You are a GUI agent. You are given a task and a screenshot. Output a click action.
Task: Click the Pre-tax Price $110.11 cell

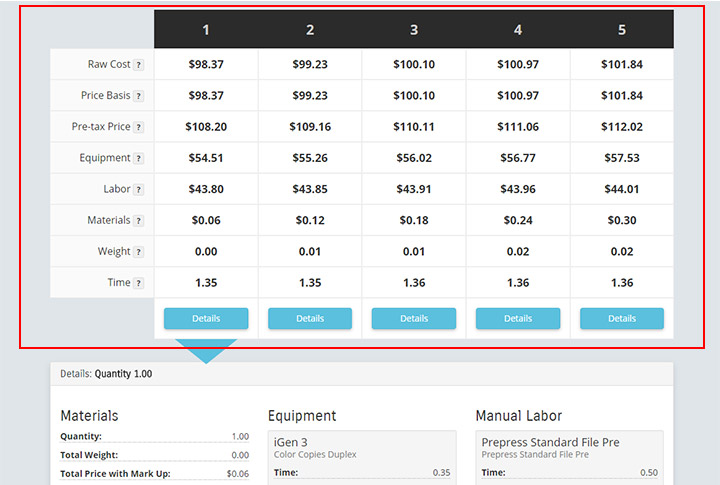coord(414,127)
